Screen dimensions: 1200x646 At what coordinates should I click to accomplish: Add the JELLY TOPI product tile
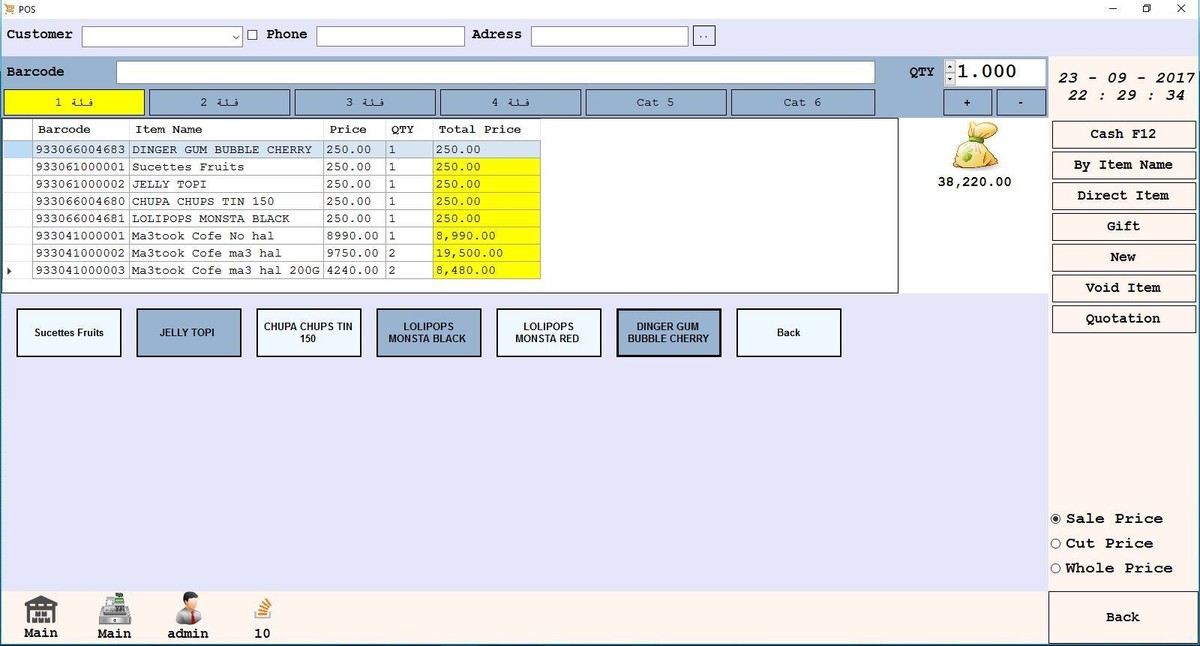pyautogui.click(x=188, y=333)
